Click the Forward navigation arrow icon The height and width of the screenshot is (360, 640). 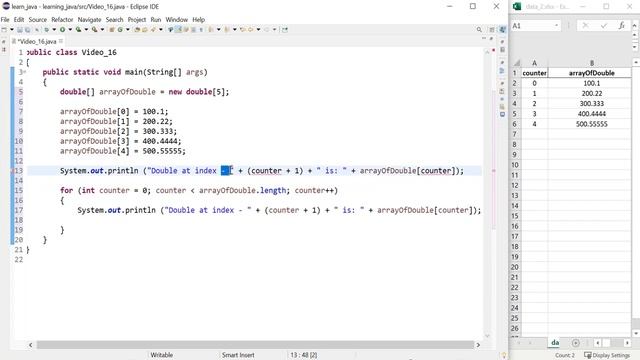click(266, 30)
